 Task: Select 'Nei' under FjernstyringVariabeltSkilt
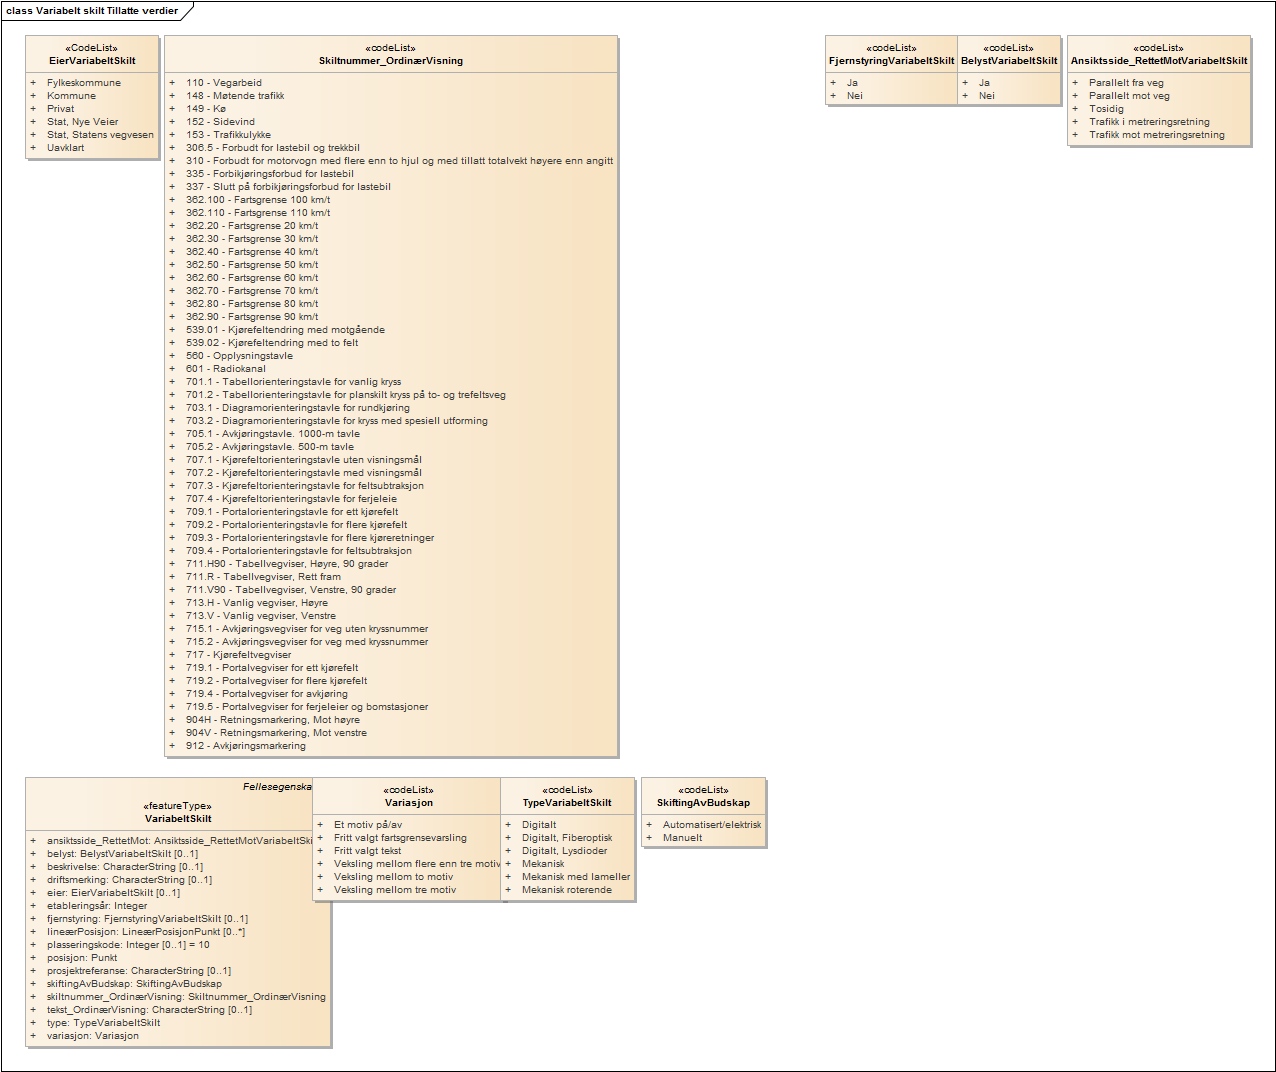(x=854, y=96)
